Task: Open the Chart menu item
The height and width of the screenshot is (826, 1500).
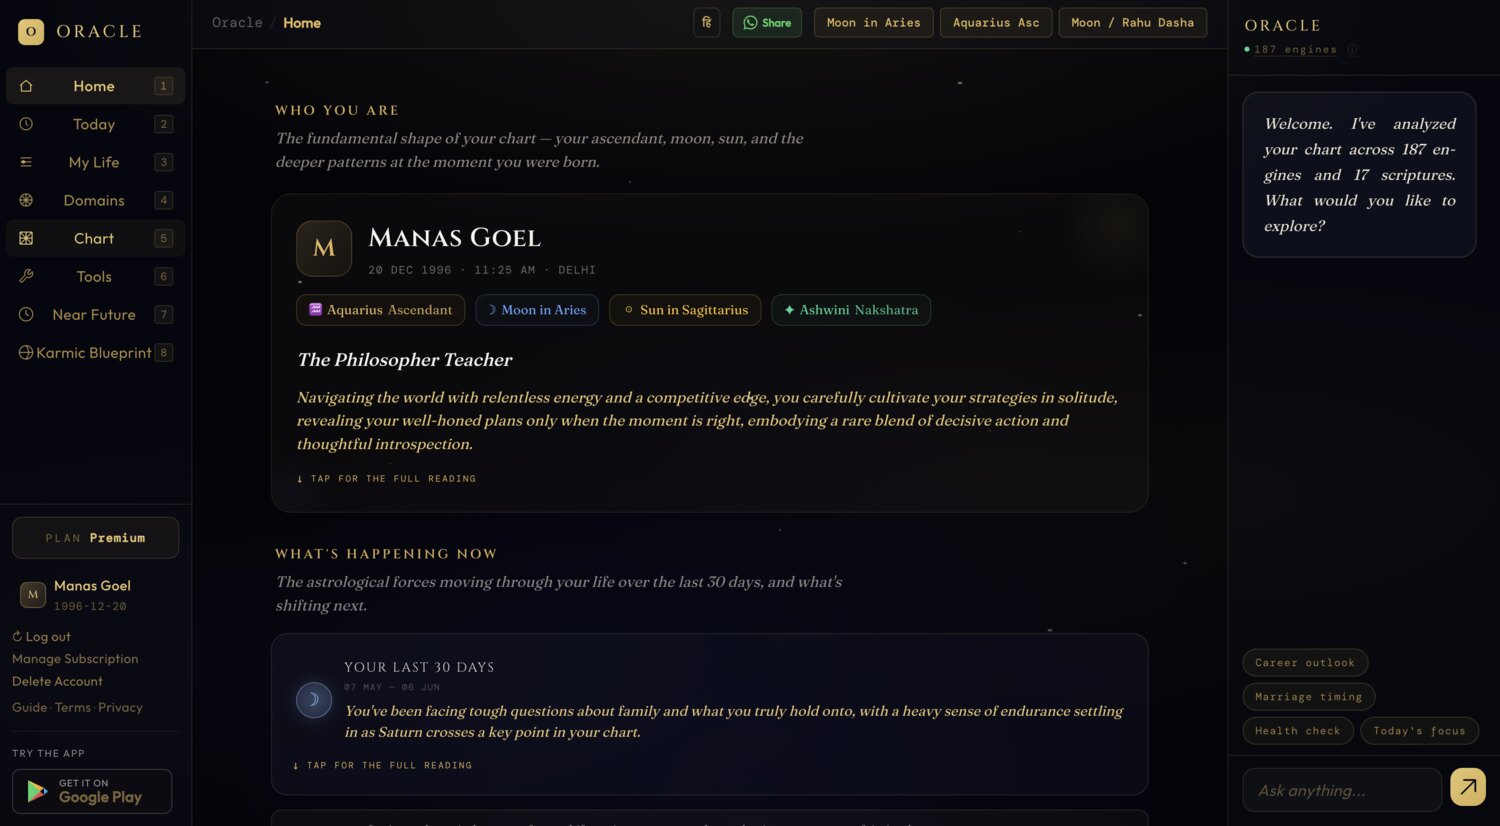Action: pos(95,238)
